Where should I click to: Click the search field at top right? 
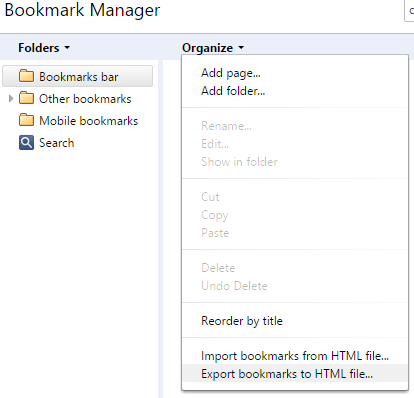pyautogui.click(x=409, y=11)
